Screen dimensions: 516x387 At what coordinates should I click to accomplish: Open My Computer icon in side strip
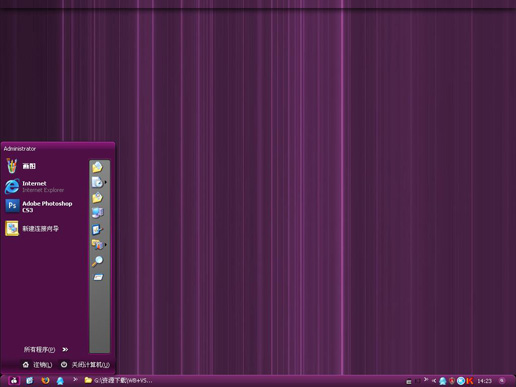pos(98,212)
